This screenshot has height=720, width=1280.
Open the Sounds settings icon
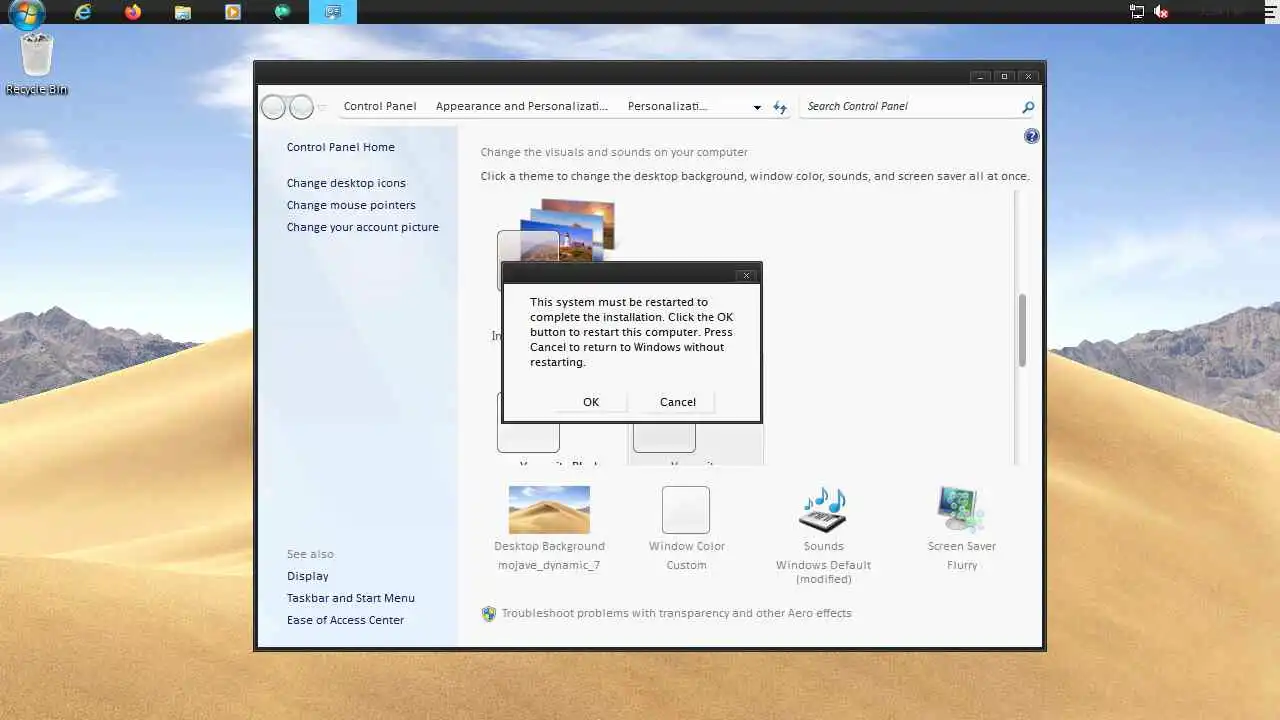pyautogui.click(x=823, y=510)
